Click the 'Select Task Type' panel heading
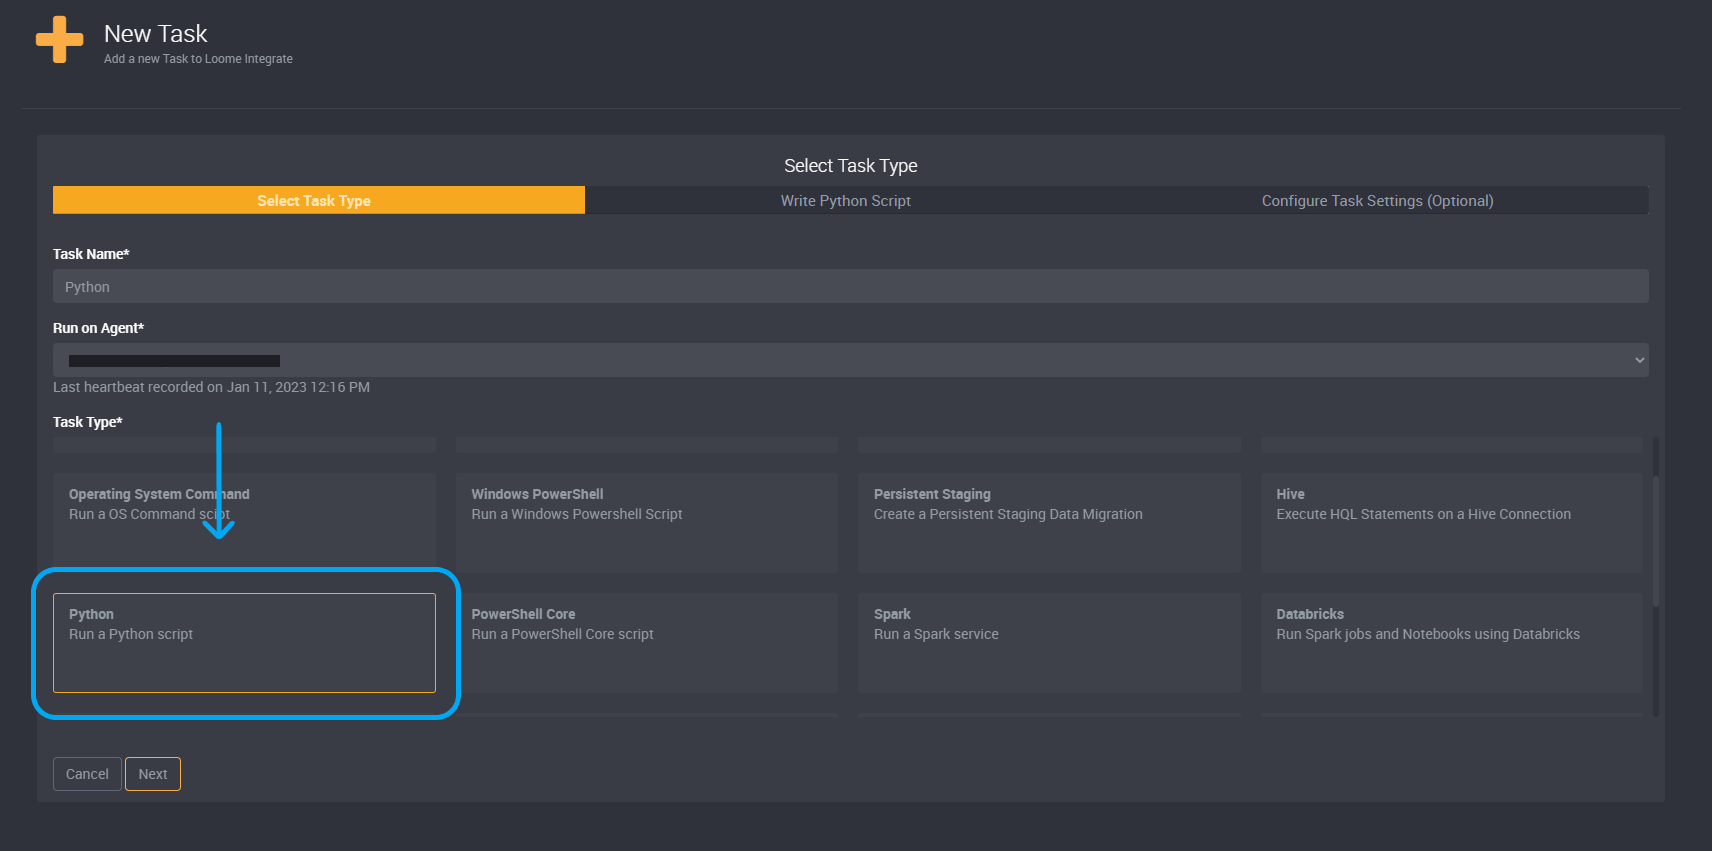This screenshot has height=851, width=1712. [x=850, y=166]
